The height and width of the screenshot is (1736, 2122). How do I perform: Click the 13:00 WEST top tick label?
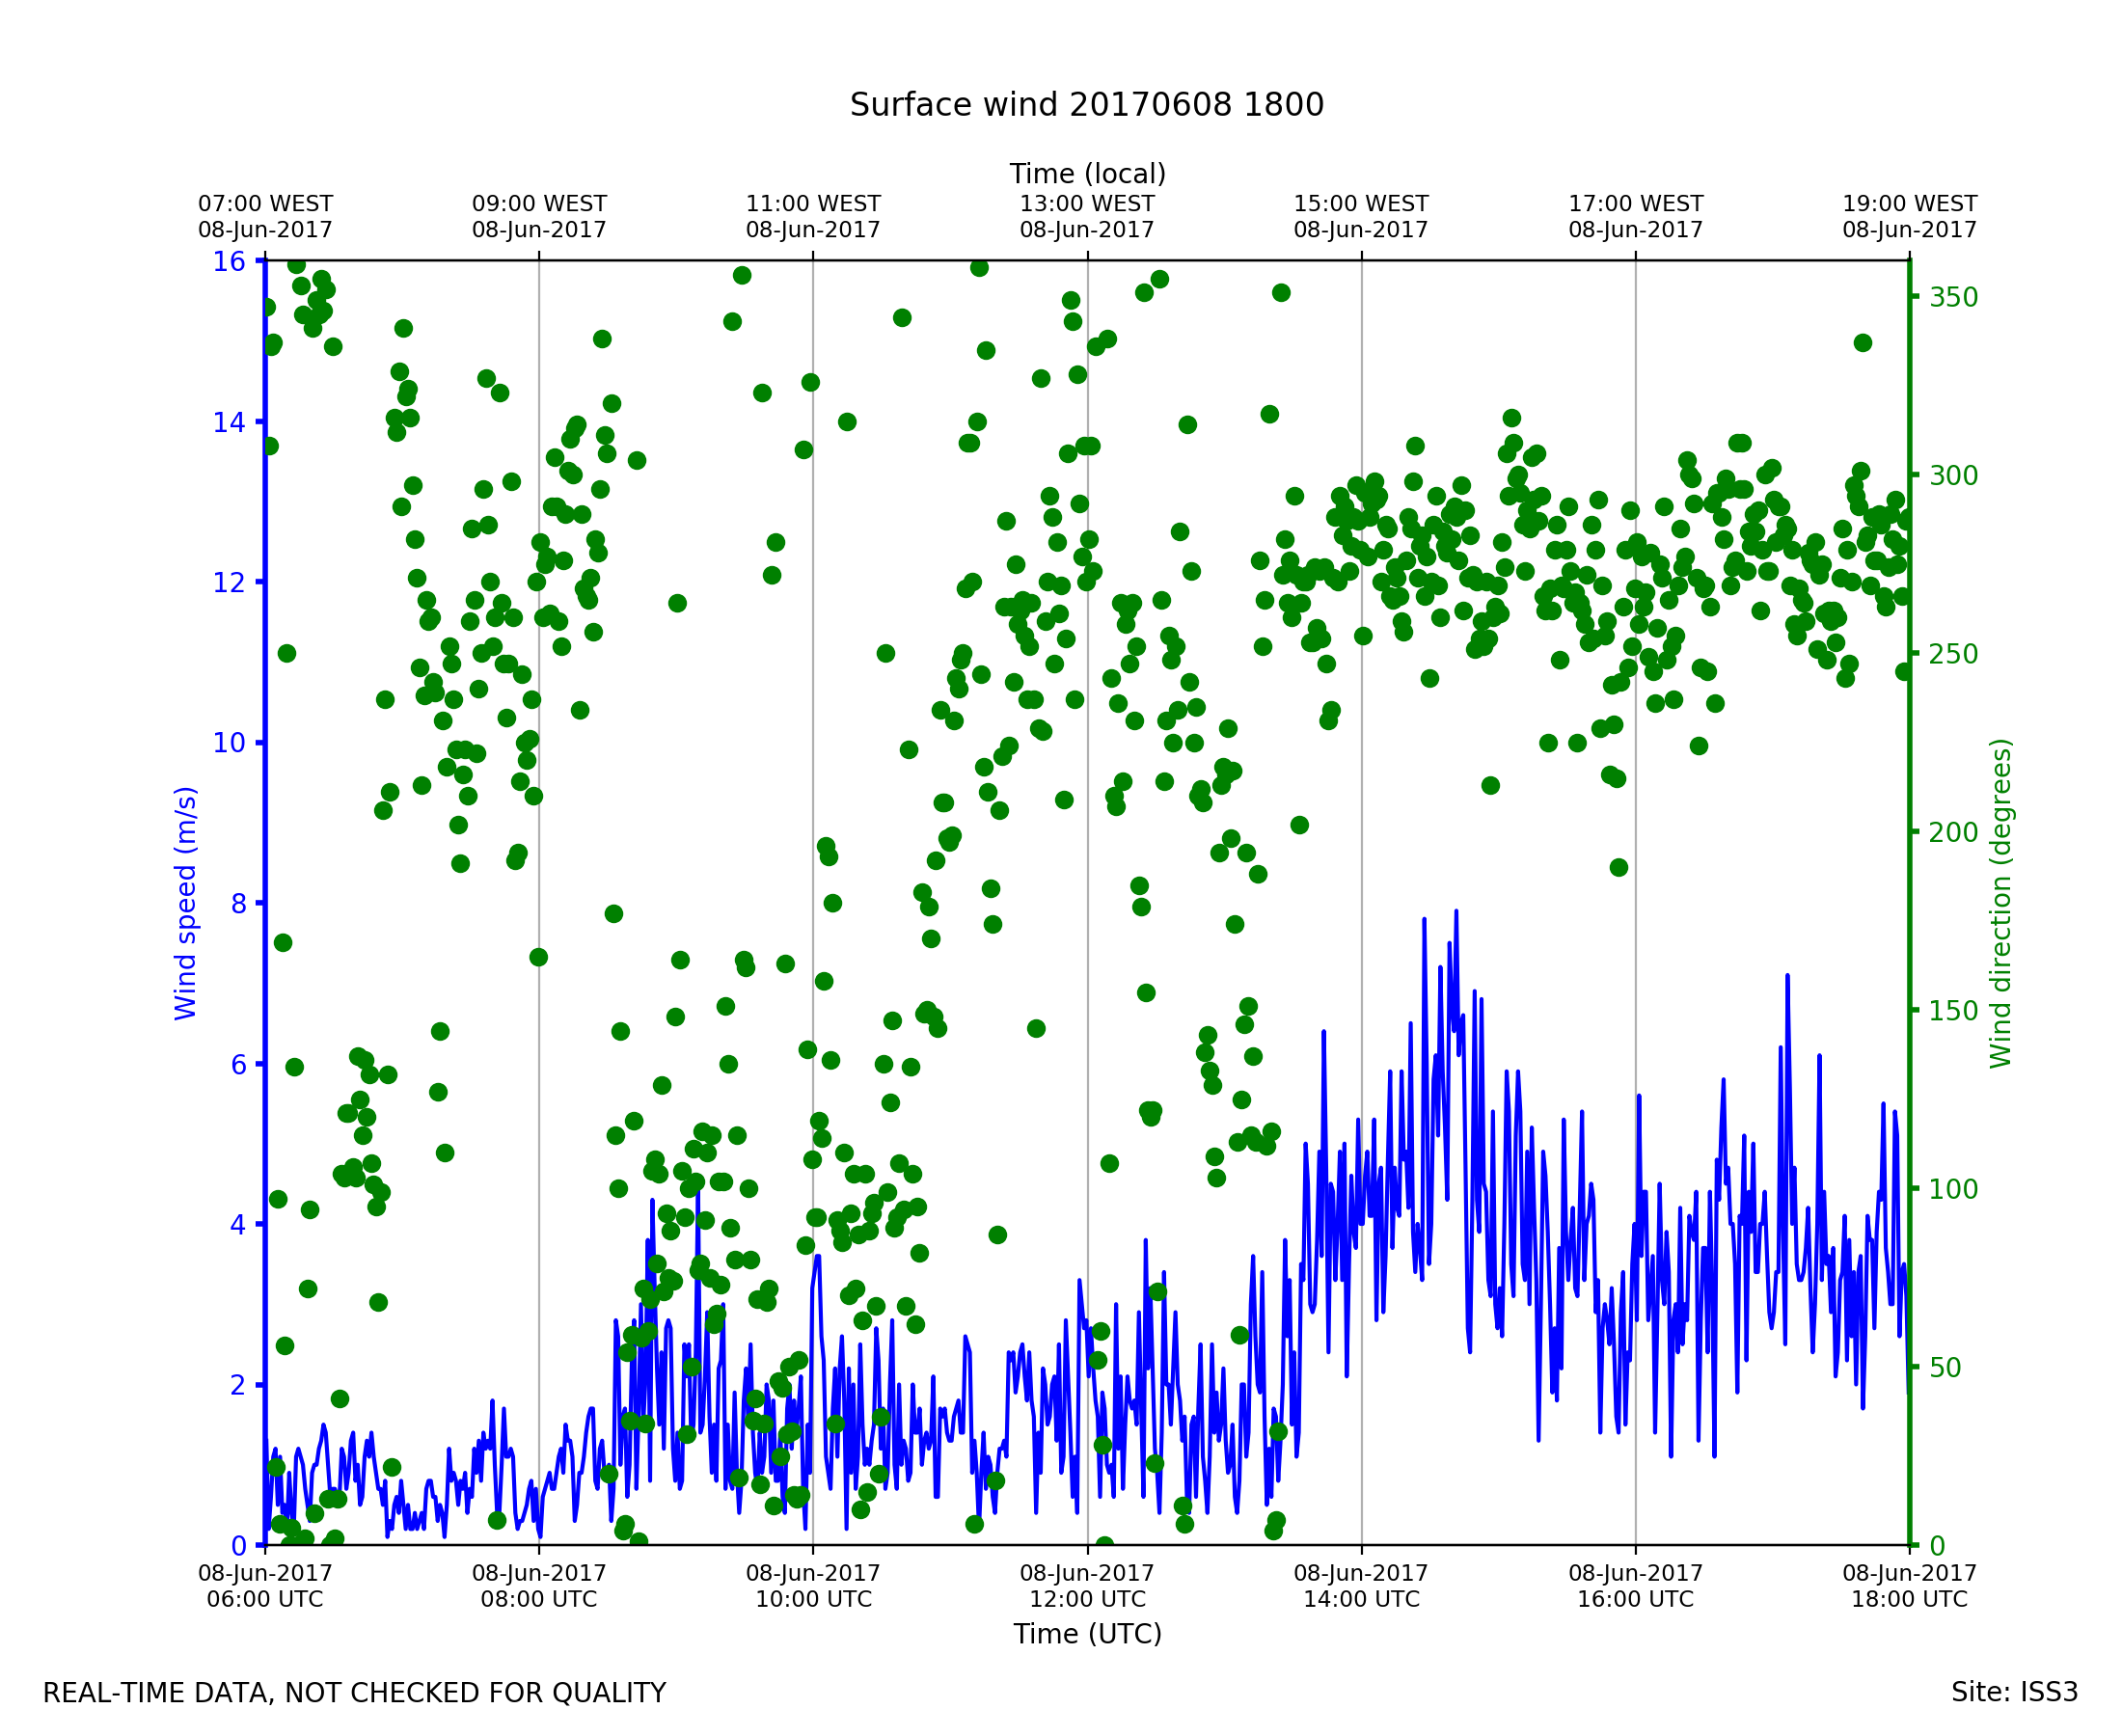pyautogui.click(x=1087, y=216)
